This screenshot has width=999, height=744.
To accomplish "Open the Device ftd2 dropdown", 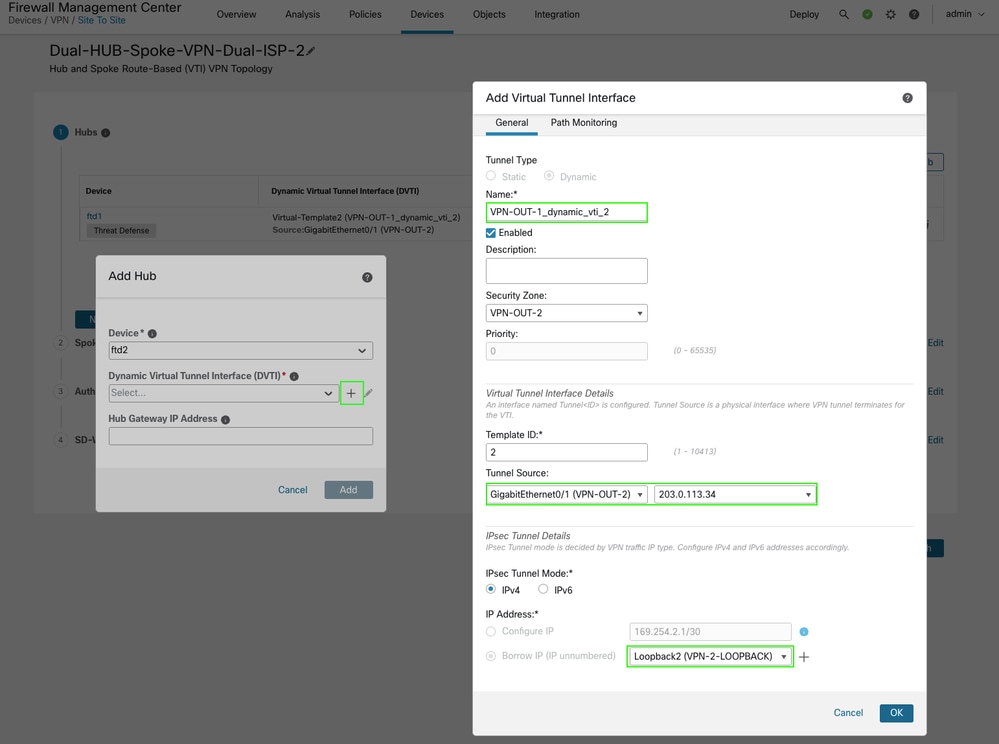I will point(240,350).
